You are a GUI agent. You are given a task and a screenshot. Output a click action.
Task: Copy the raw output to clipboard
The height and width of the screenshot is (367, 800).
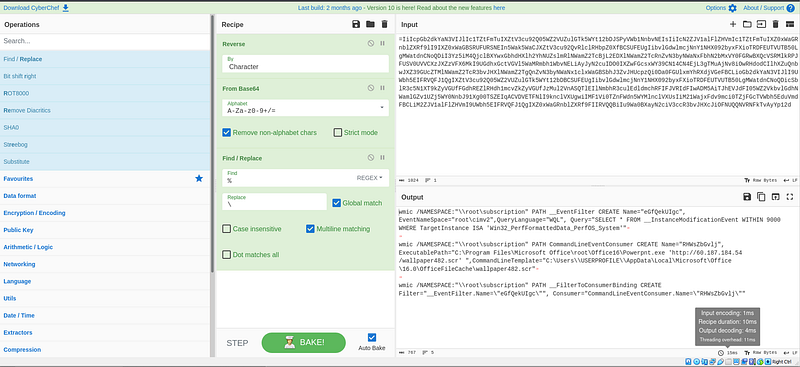[x=761, y=197]
